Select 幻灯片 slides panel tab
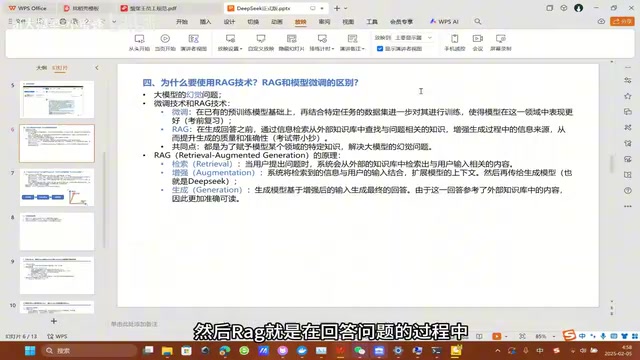The width and height of the screenshot is (640, 360). [x=60, y=68]
